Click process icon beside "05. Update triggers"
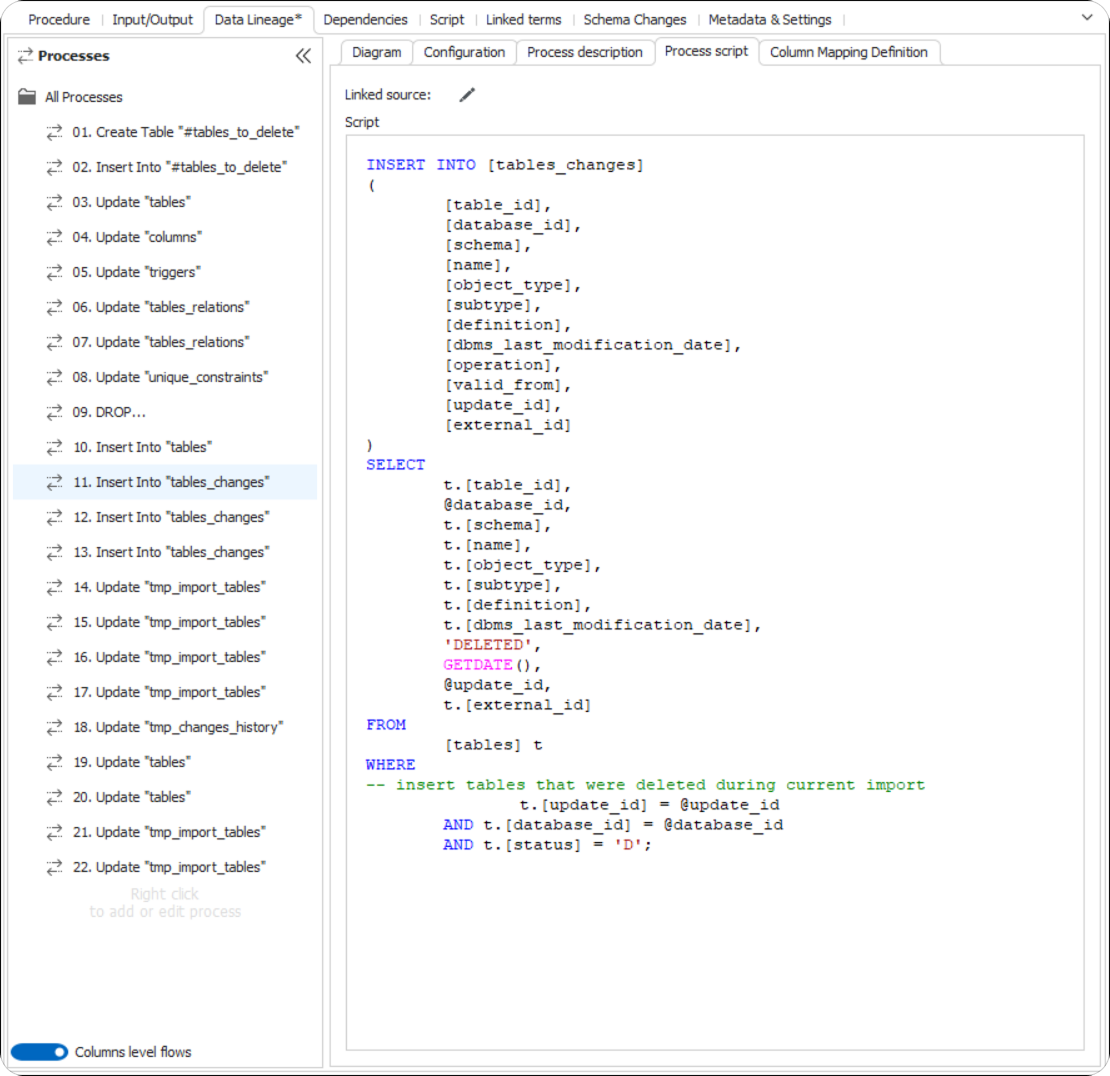Image resolution: width=1110 pixels, height=1076 pixels. pyautogui.click(x=55, y=272)
